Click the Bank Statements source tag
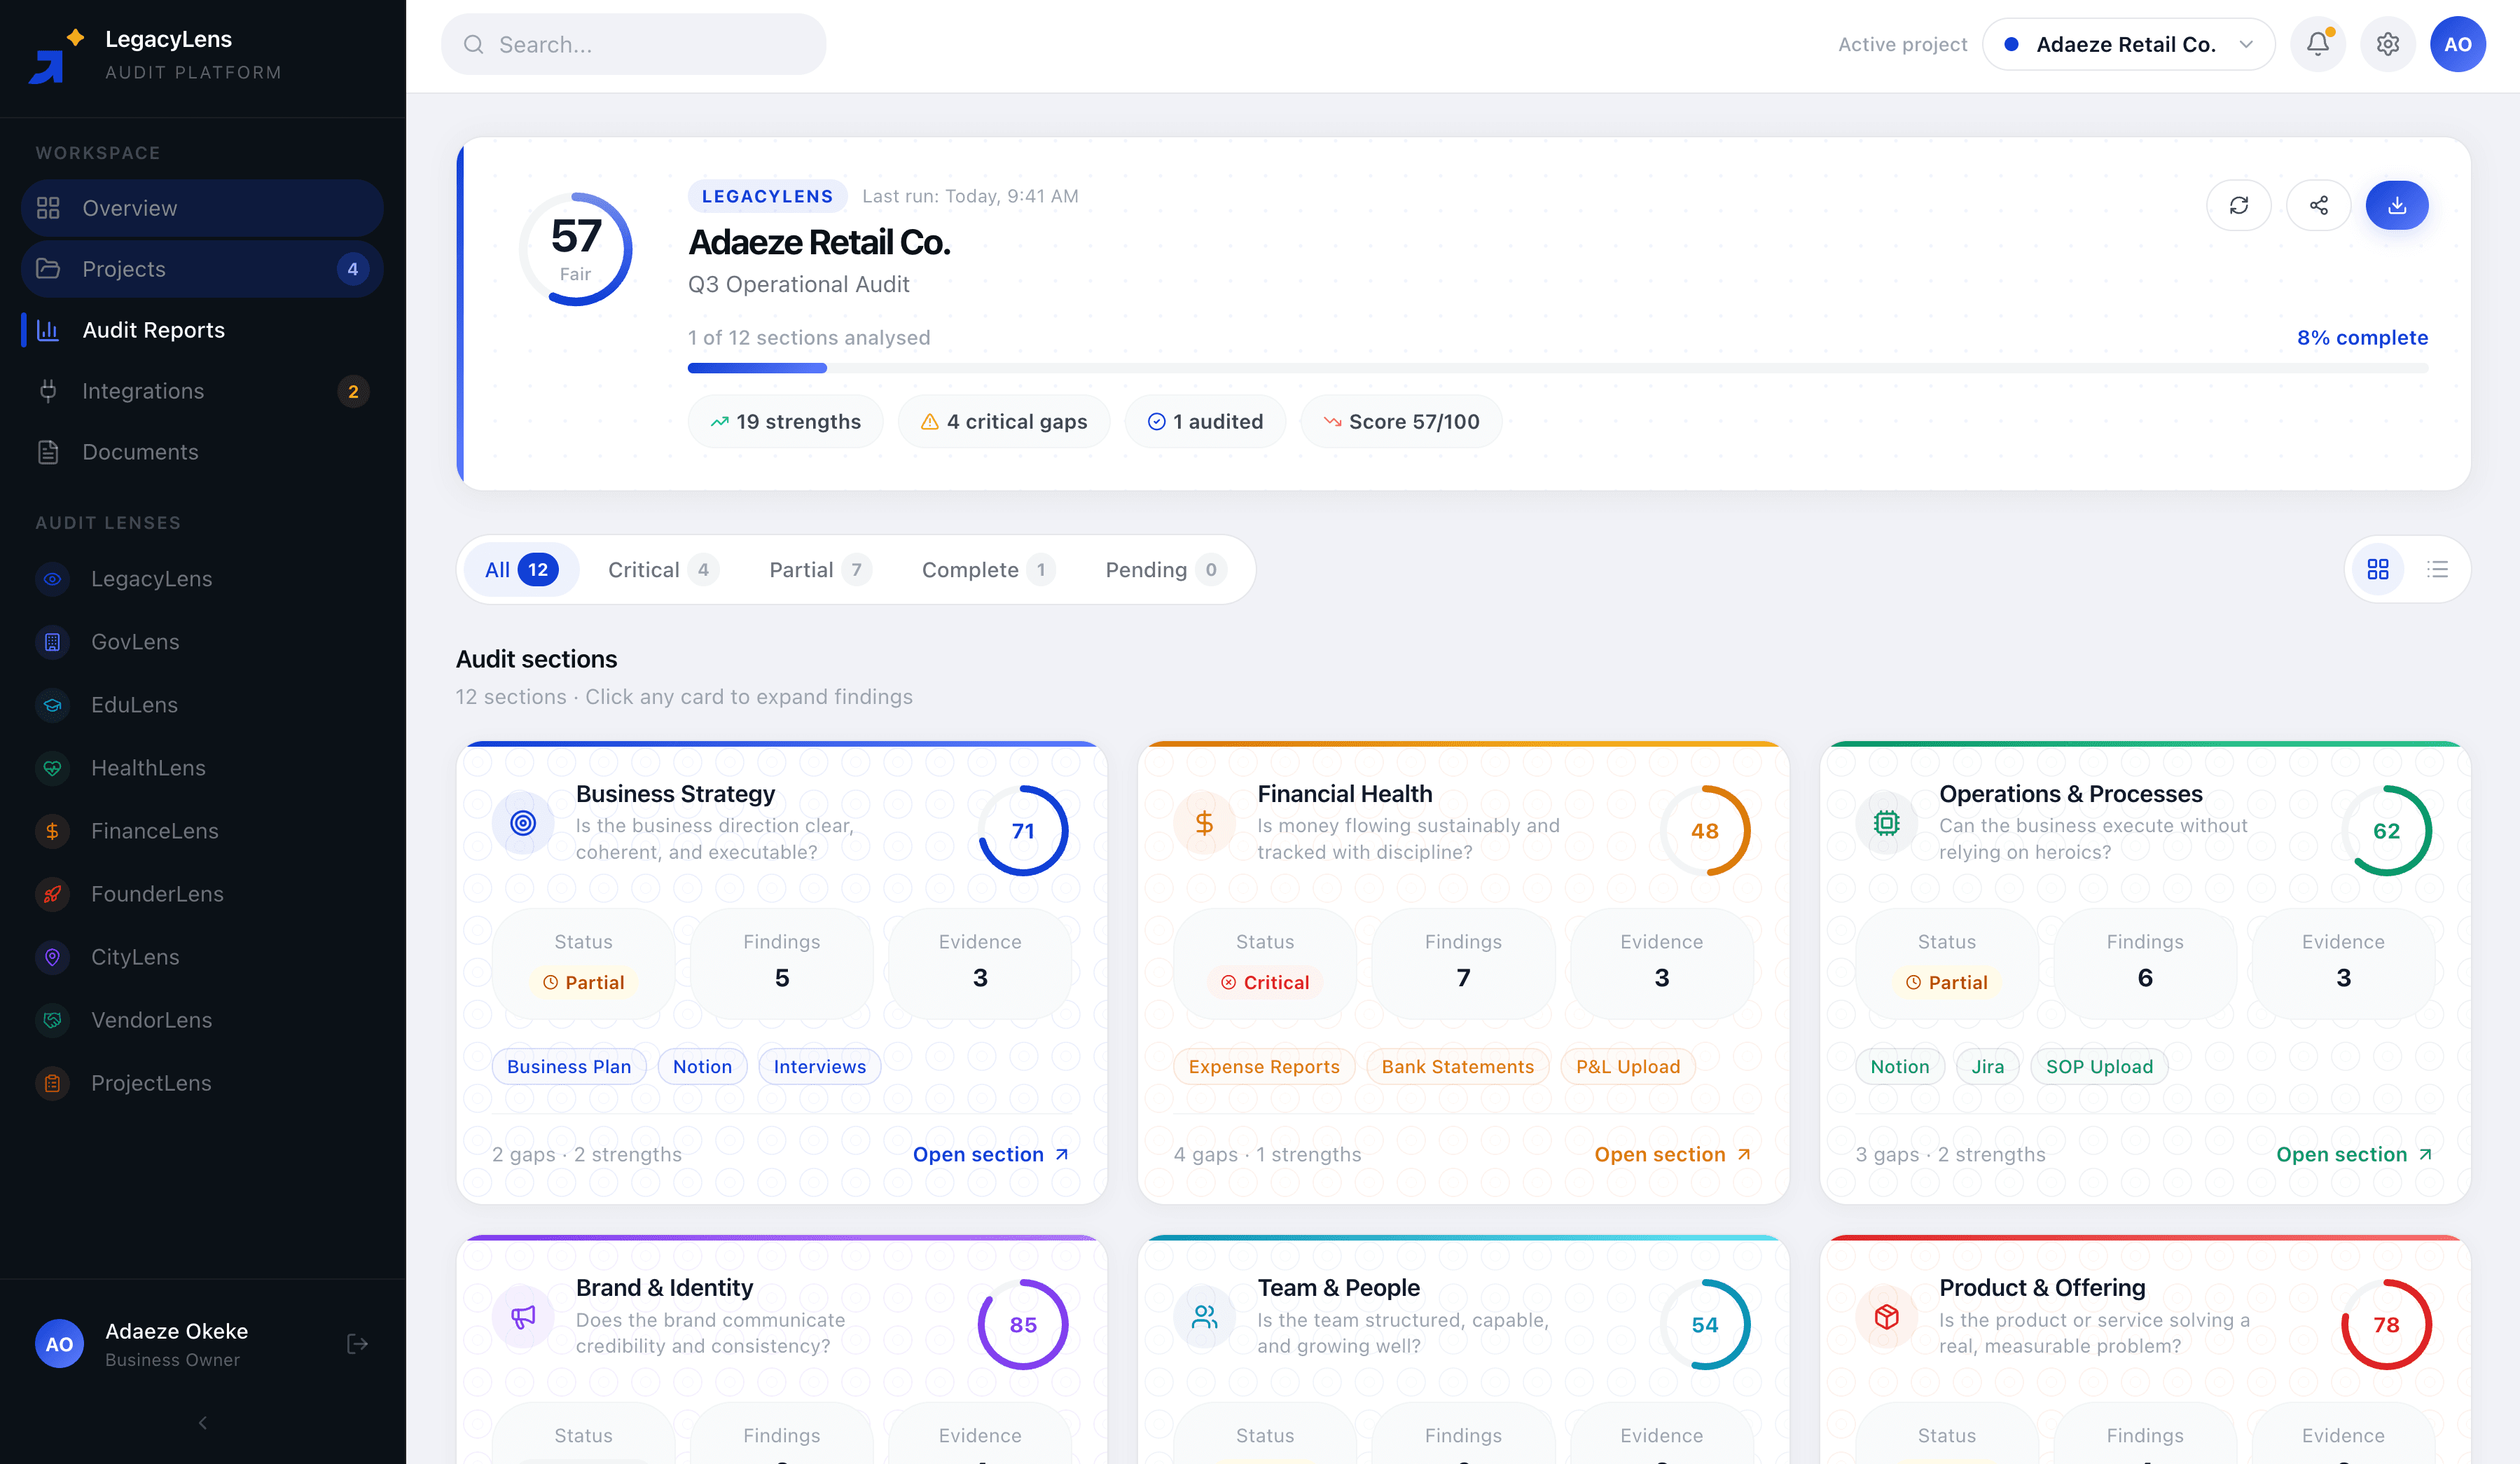This screenshot has height=1464, width=2520. pyautogui.click(x=1457, y=1066)
